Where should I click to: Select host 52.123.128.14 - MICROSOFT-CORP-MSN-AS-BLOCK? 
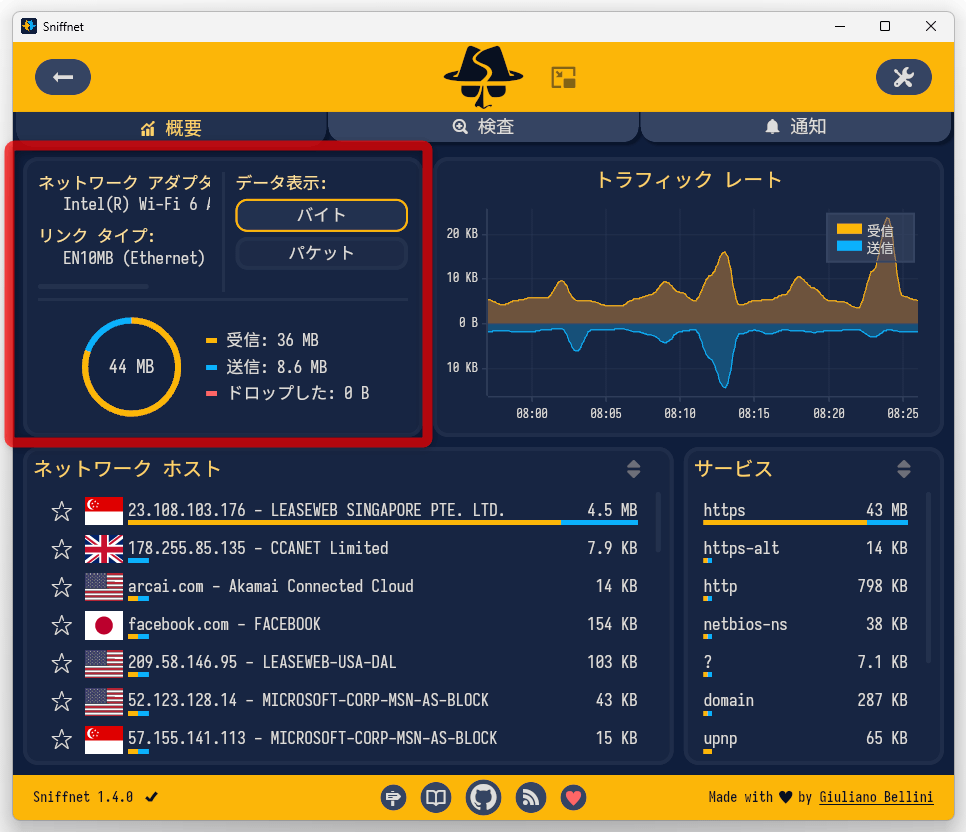click(383, 701)
